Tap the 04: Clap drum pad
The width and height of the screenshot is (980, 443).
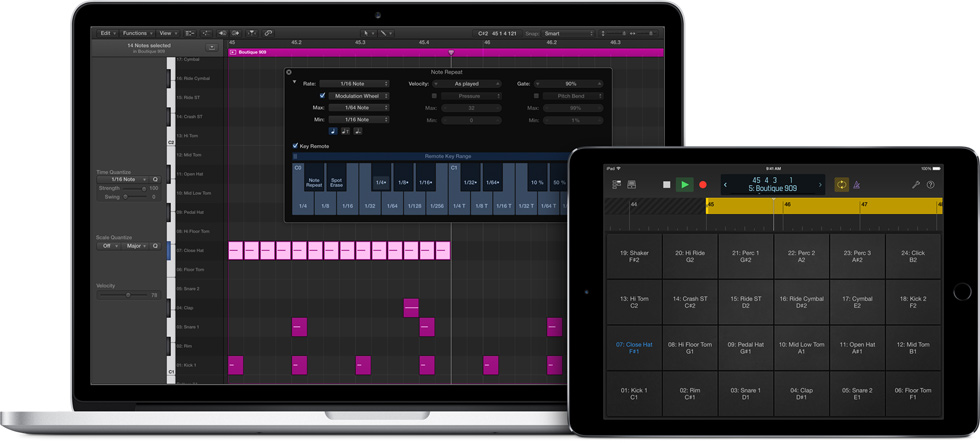tap(801, 394)
